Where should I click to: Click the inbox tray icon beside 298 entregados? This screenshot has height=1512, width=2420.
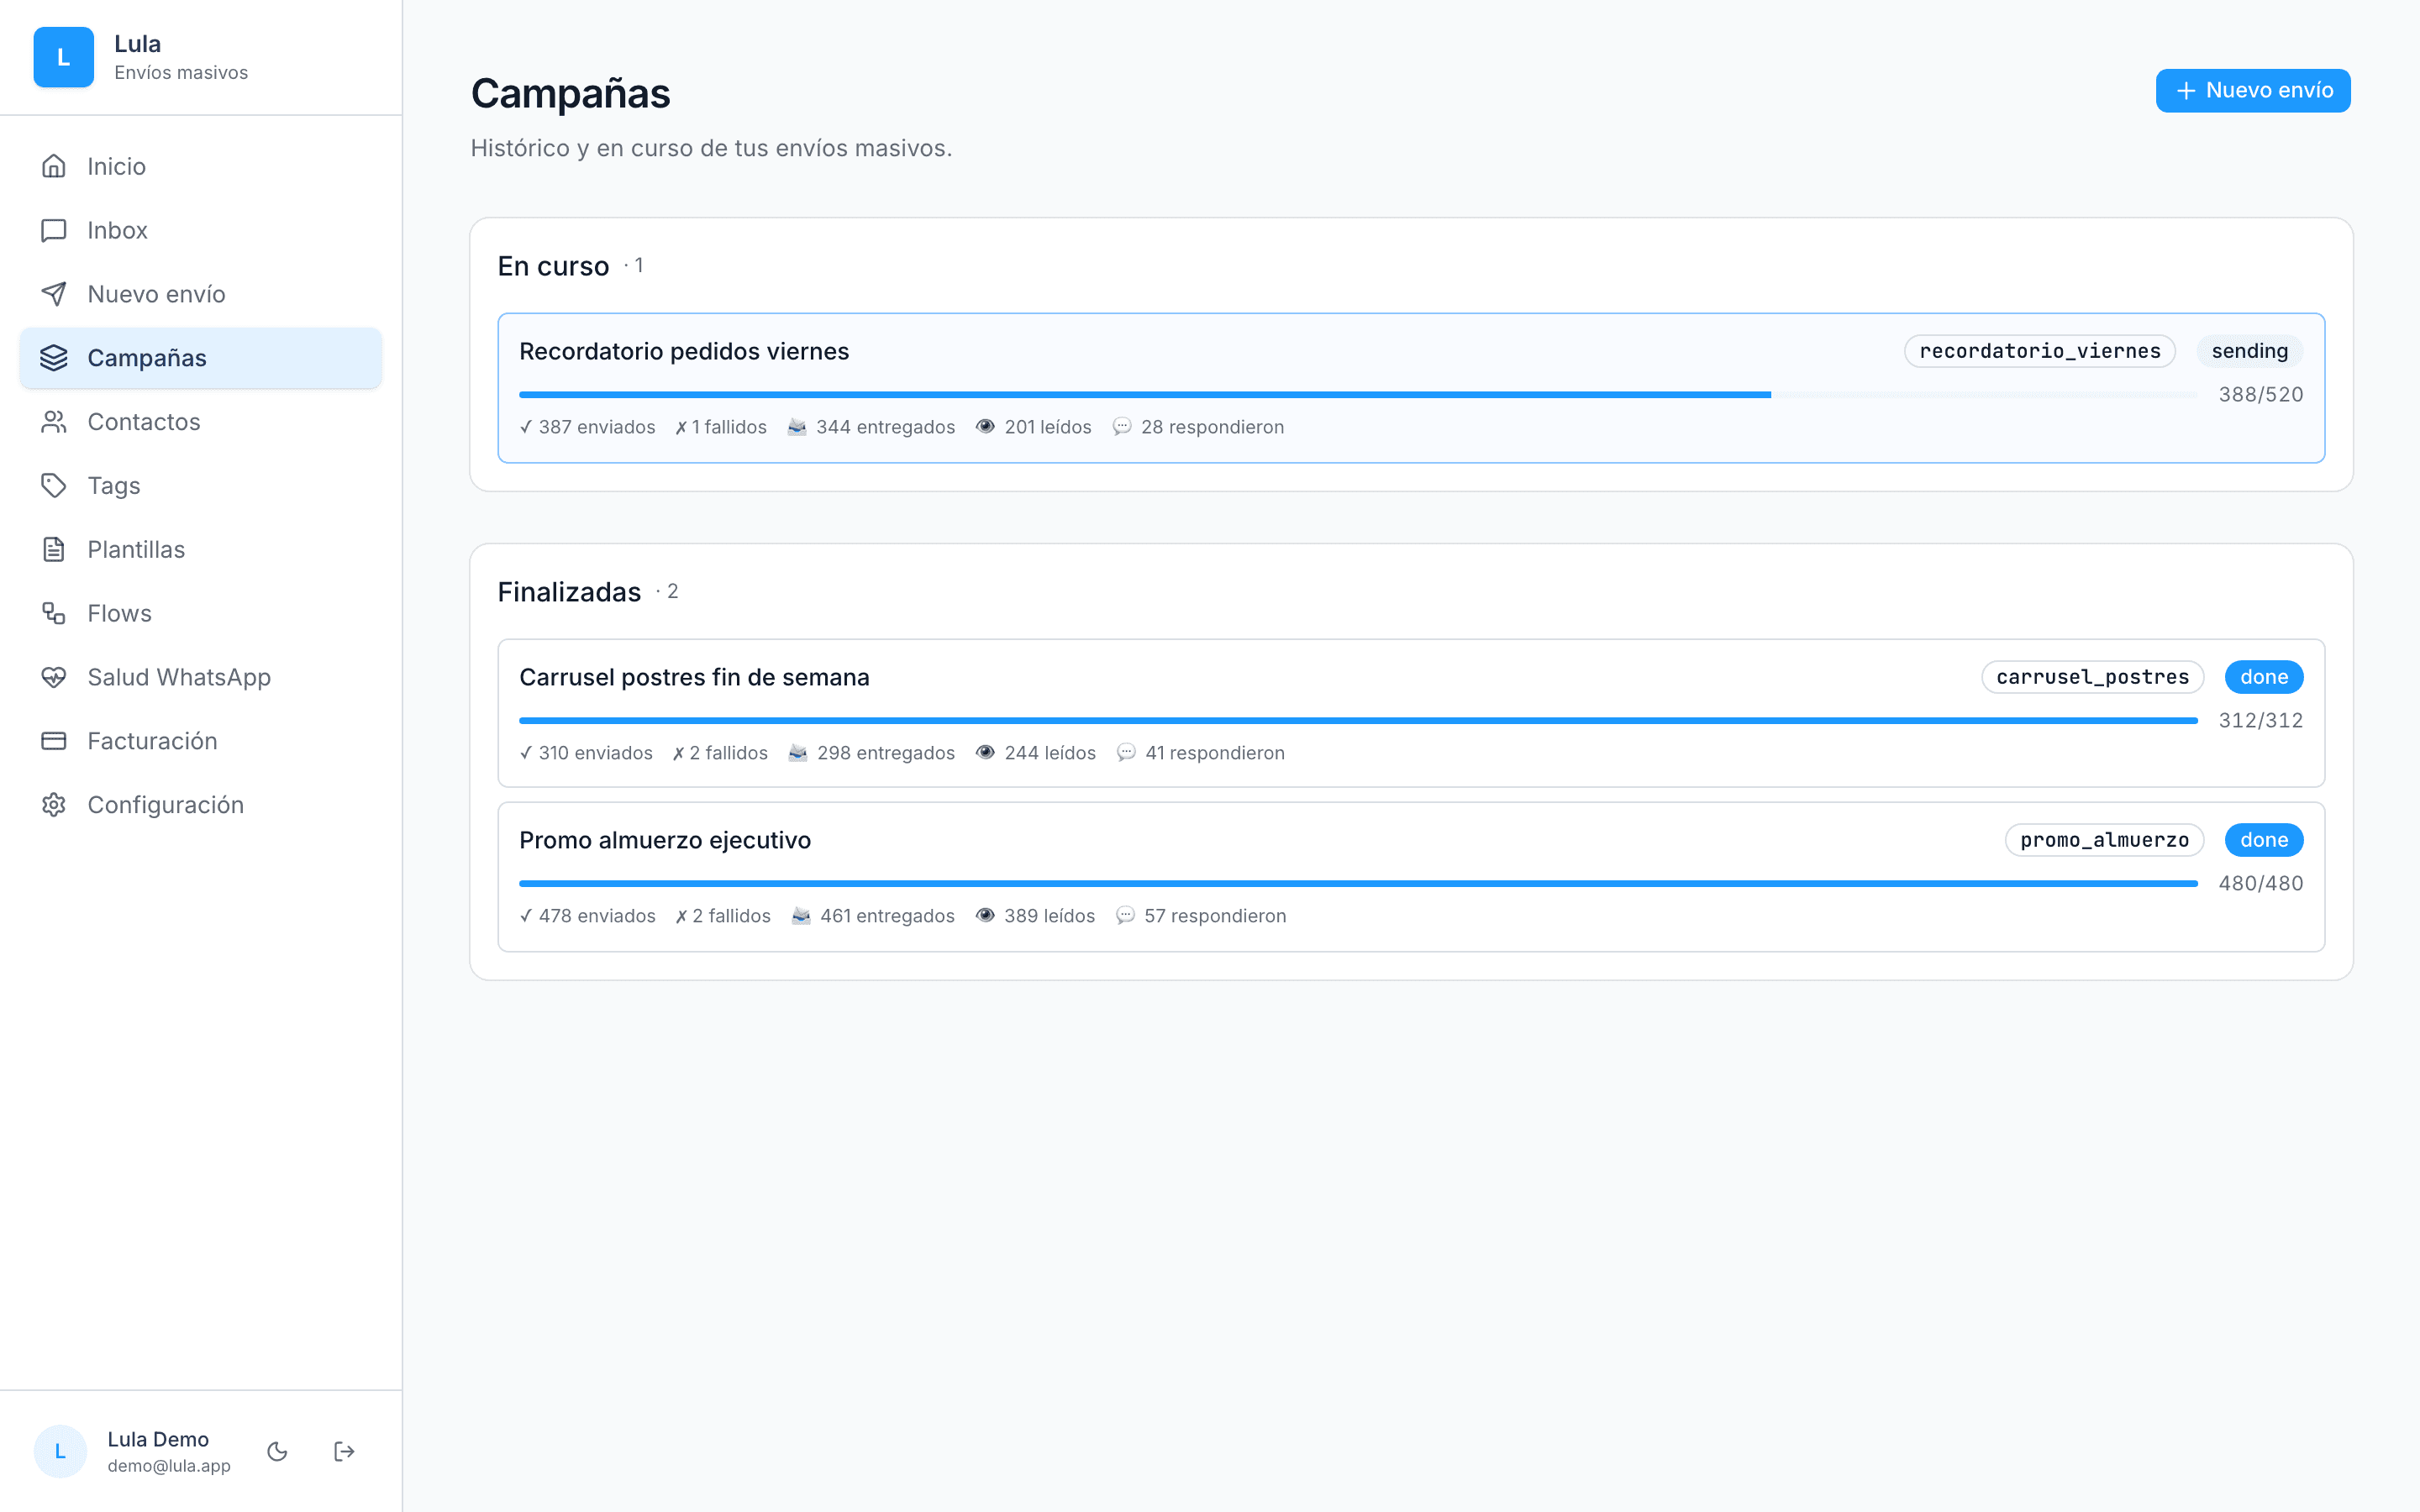[x=798, y=753]
